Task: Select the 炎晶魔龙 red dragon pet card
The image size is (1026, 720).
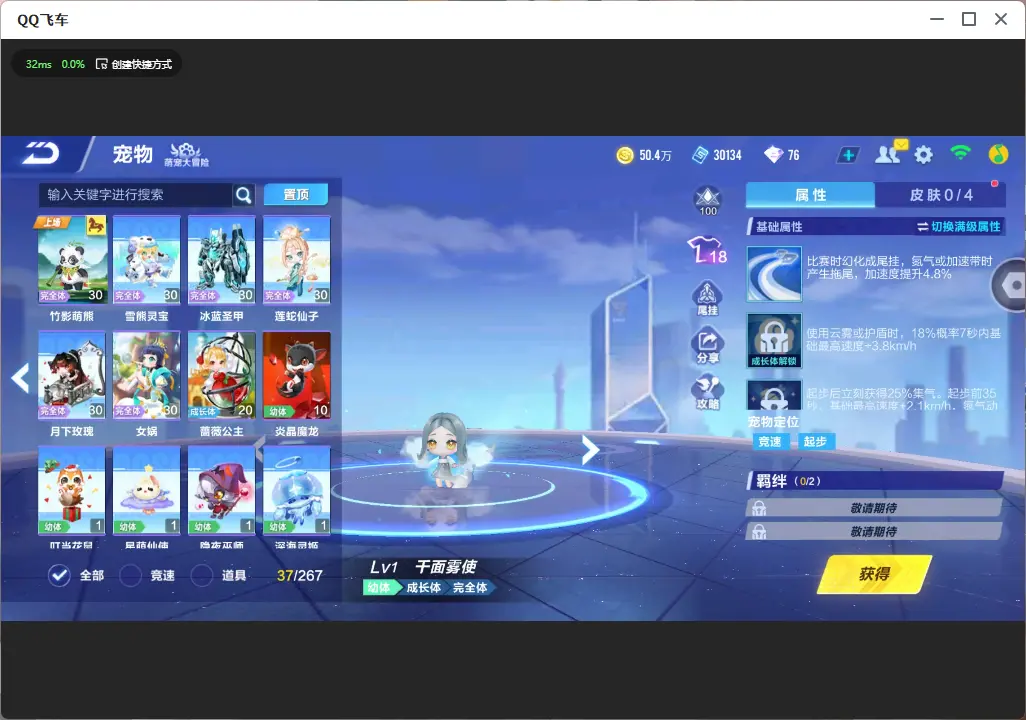Action: tap(296, 375)
